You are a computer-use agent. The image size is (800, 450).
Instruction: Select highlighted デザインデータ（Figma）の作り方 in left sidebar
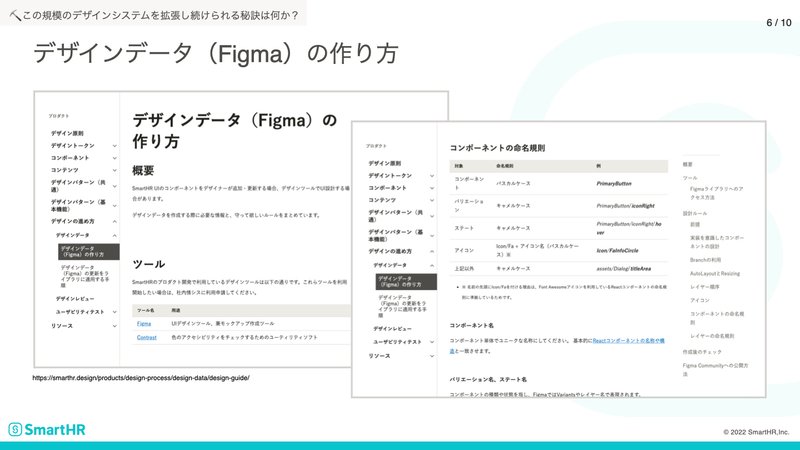click(x=89, y=252)
